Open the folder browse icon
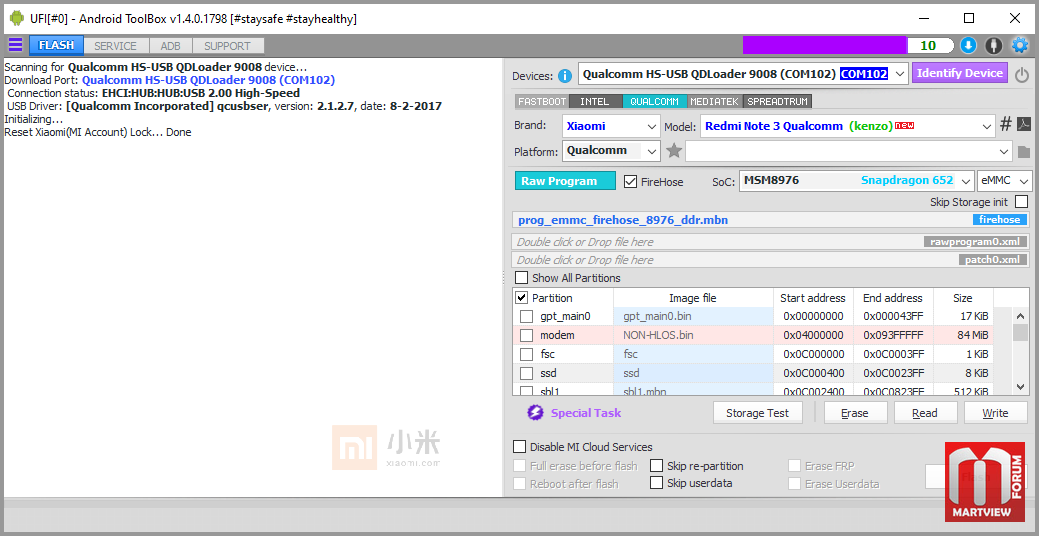Viewport: 1039px width, 536px height. pyautogui.click(x=1023, y=152)
